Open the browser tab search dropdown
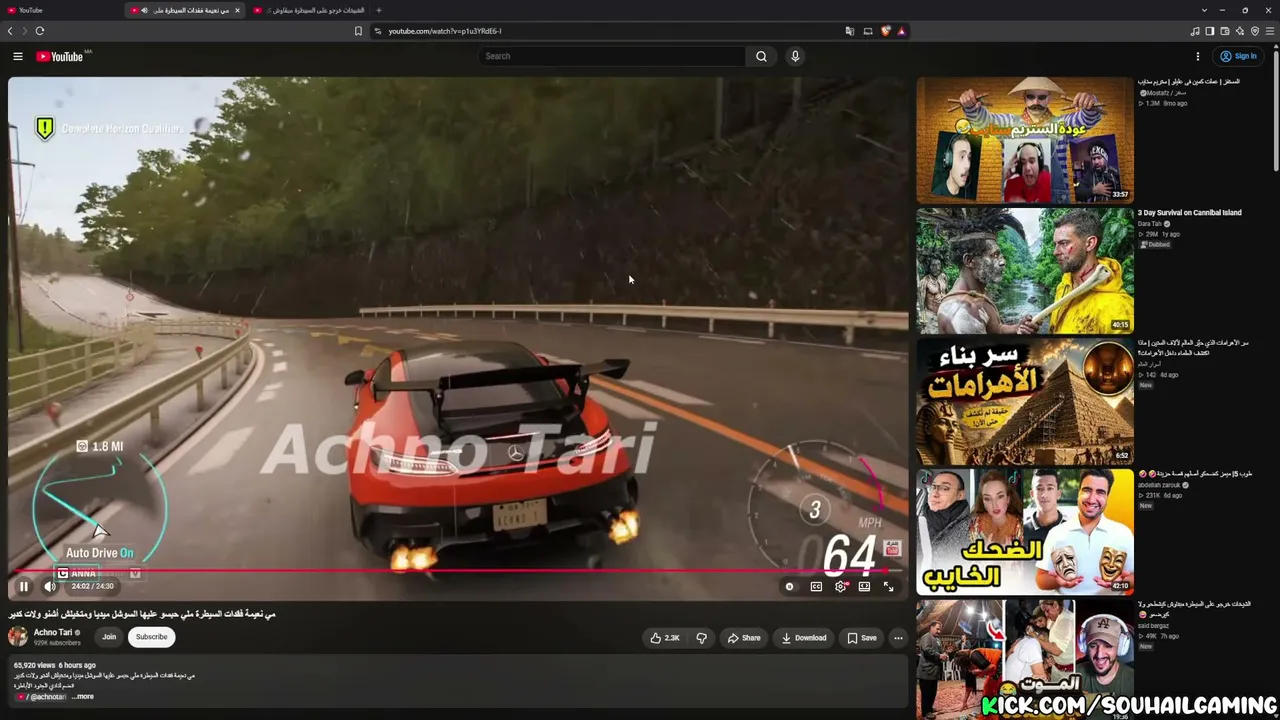 [1204, 10]
